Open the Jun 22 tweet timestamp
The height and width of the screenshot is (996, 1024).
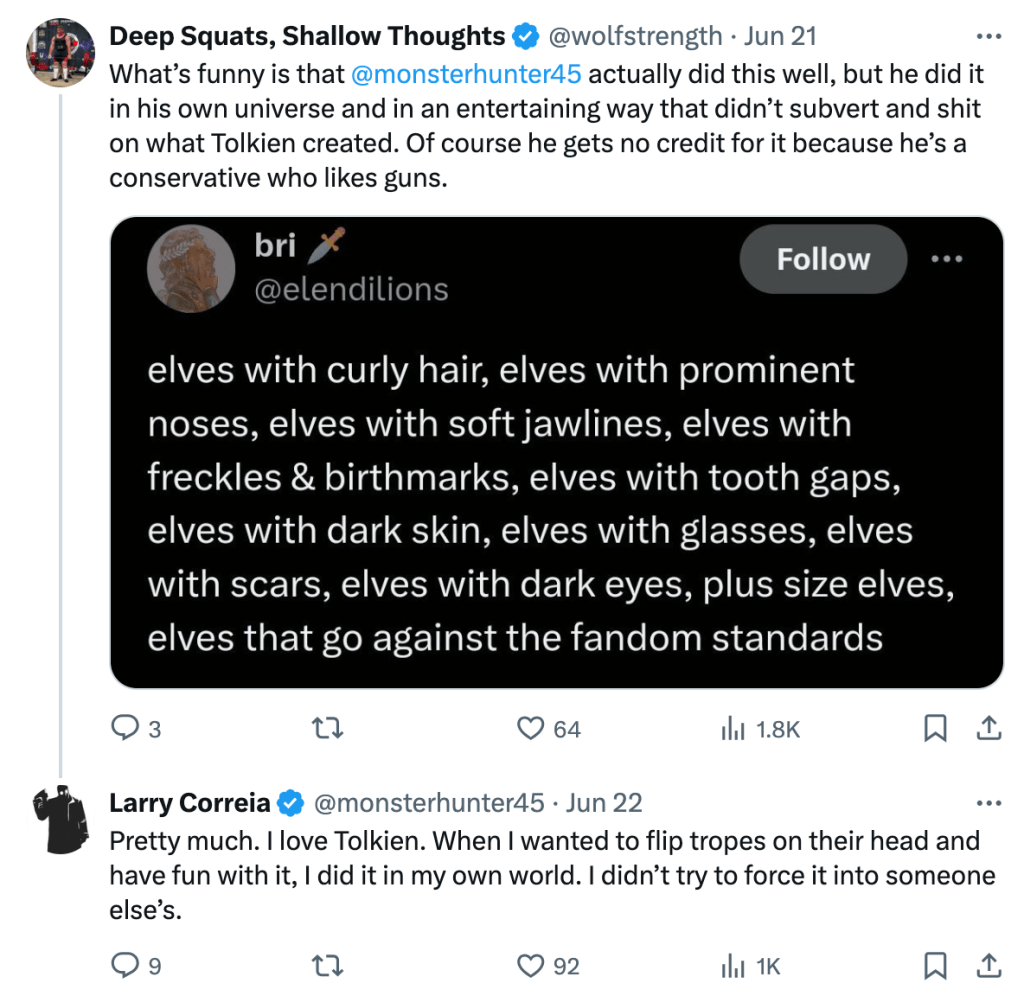click(x=604, y=803)
